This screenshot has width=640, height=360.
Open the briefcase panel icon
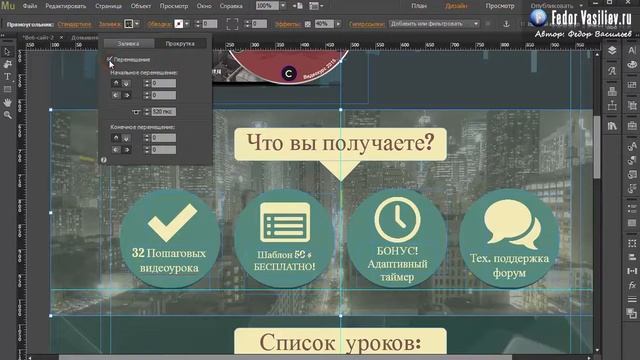(x=632, y=126)
